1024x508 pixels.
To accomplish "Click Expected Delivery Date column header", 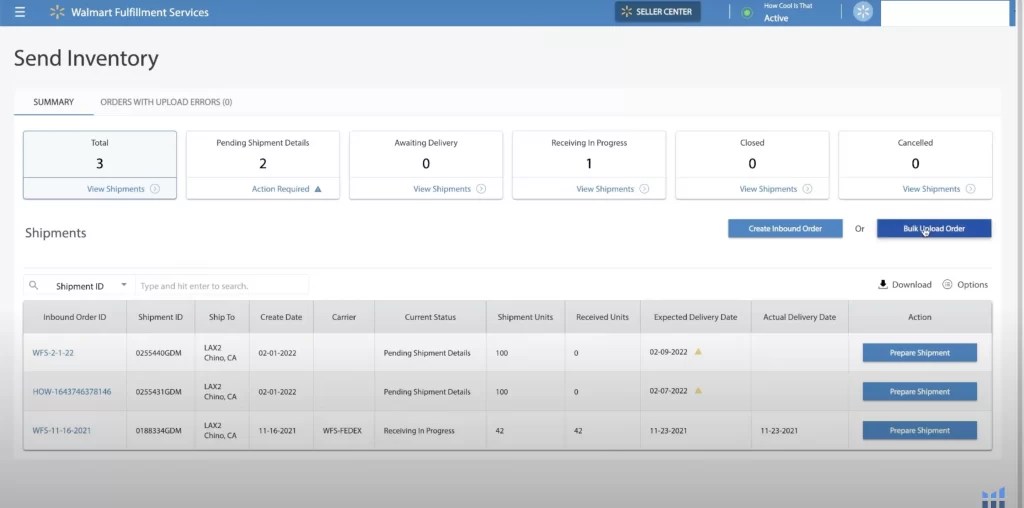I will pyautogui.click(x=696, y=317).
